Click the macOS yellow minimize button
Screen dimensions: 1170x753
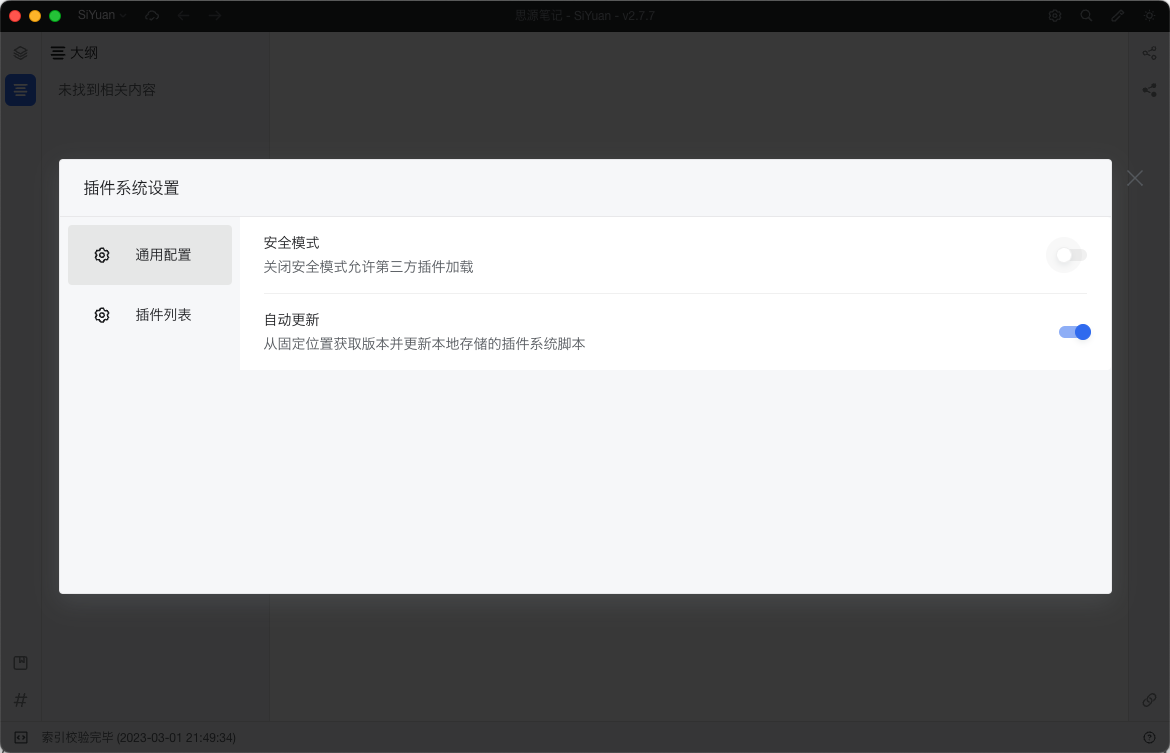(x=35, y=16)
